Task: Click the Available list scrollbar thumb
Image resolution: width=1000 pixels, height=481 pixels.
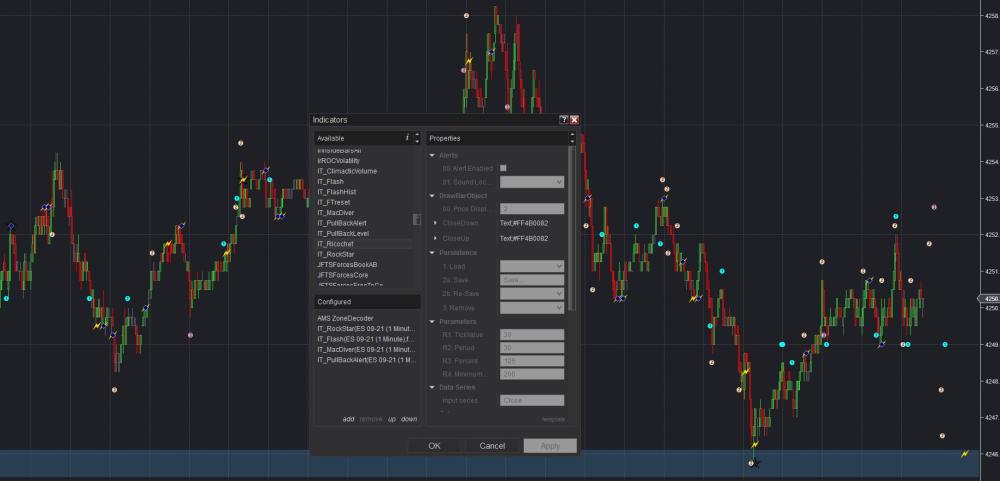Action: 417,219
